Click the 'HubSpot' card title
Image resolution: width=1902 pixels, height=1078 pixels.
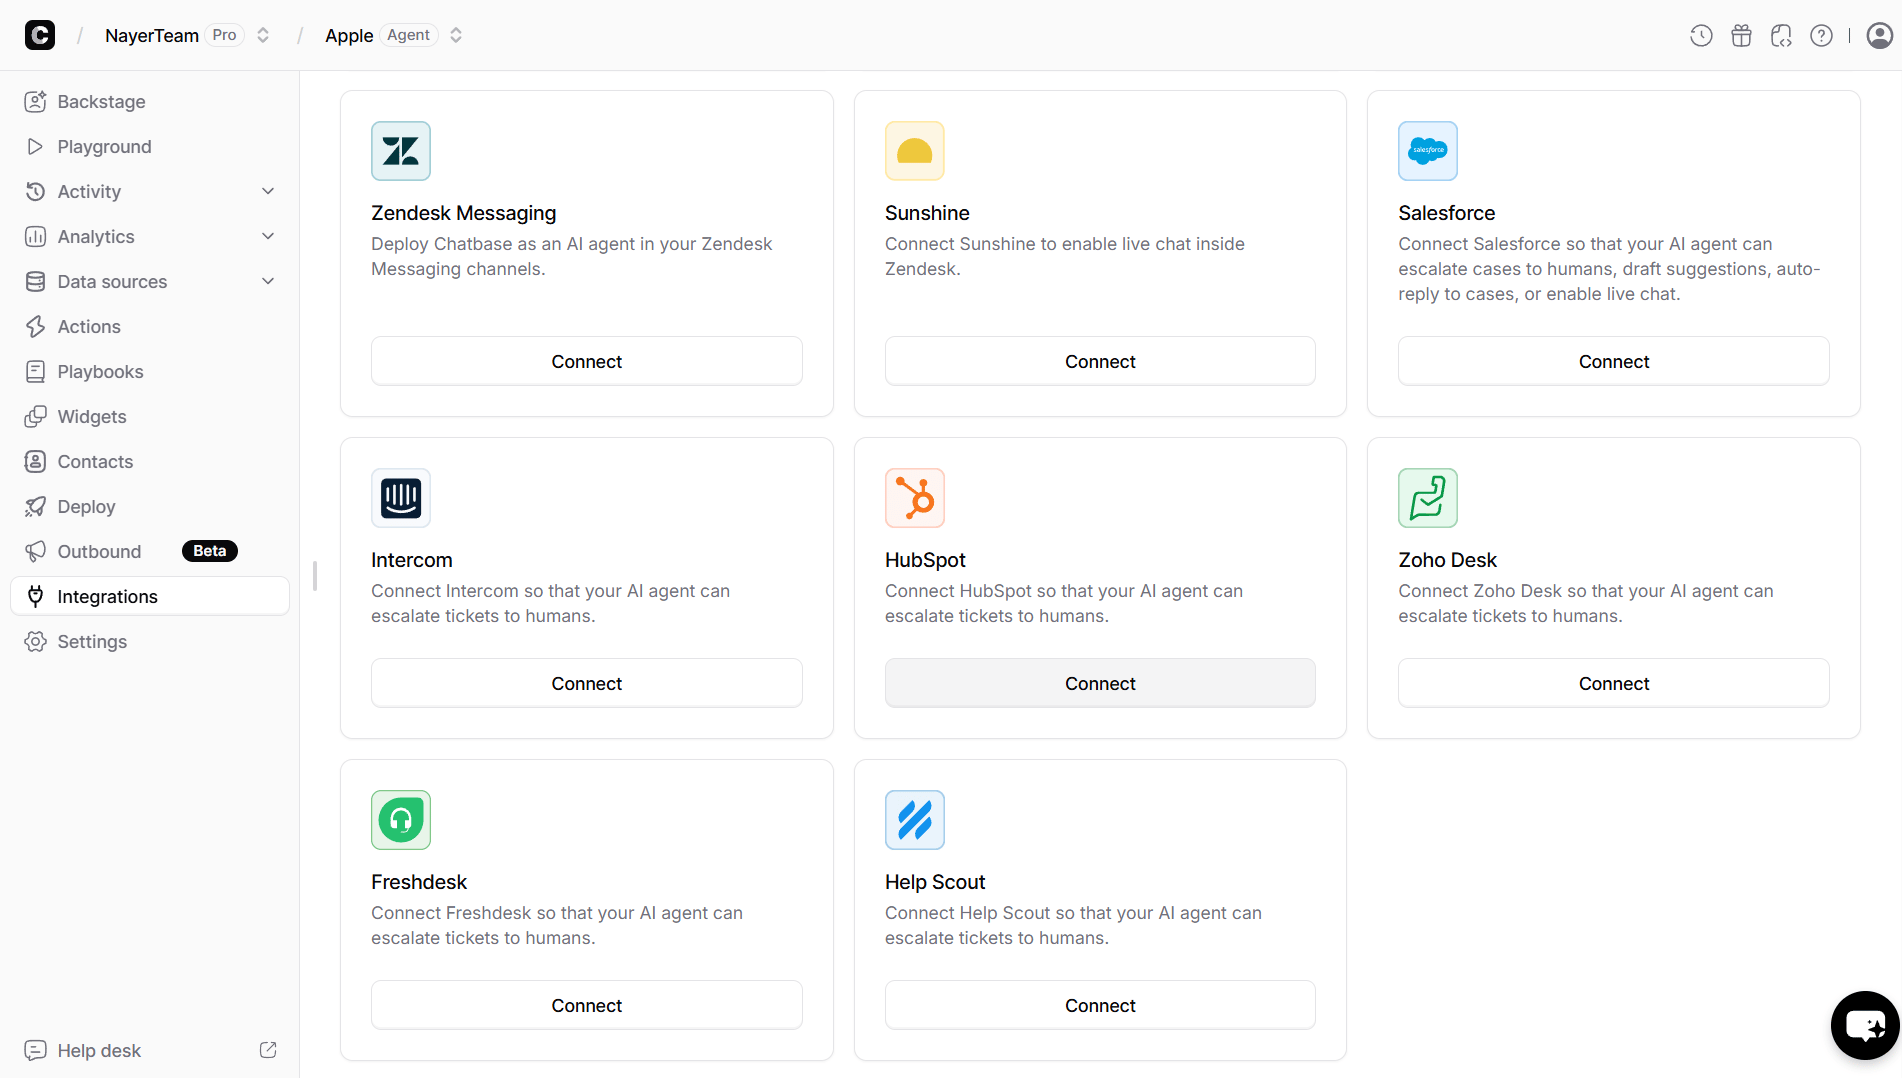(925, 560)
